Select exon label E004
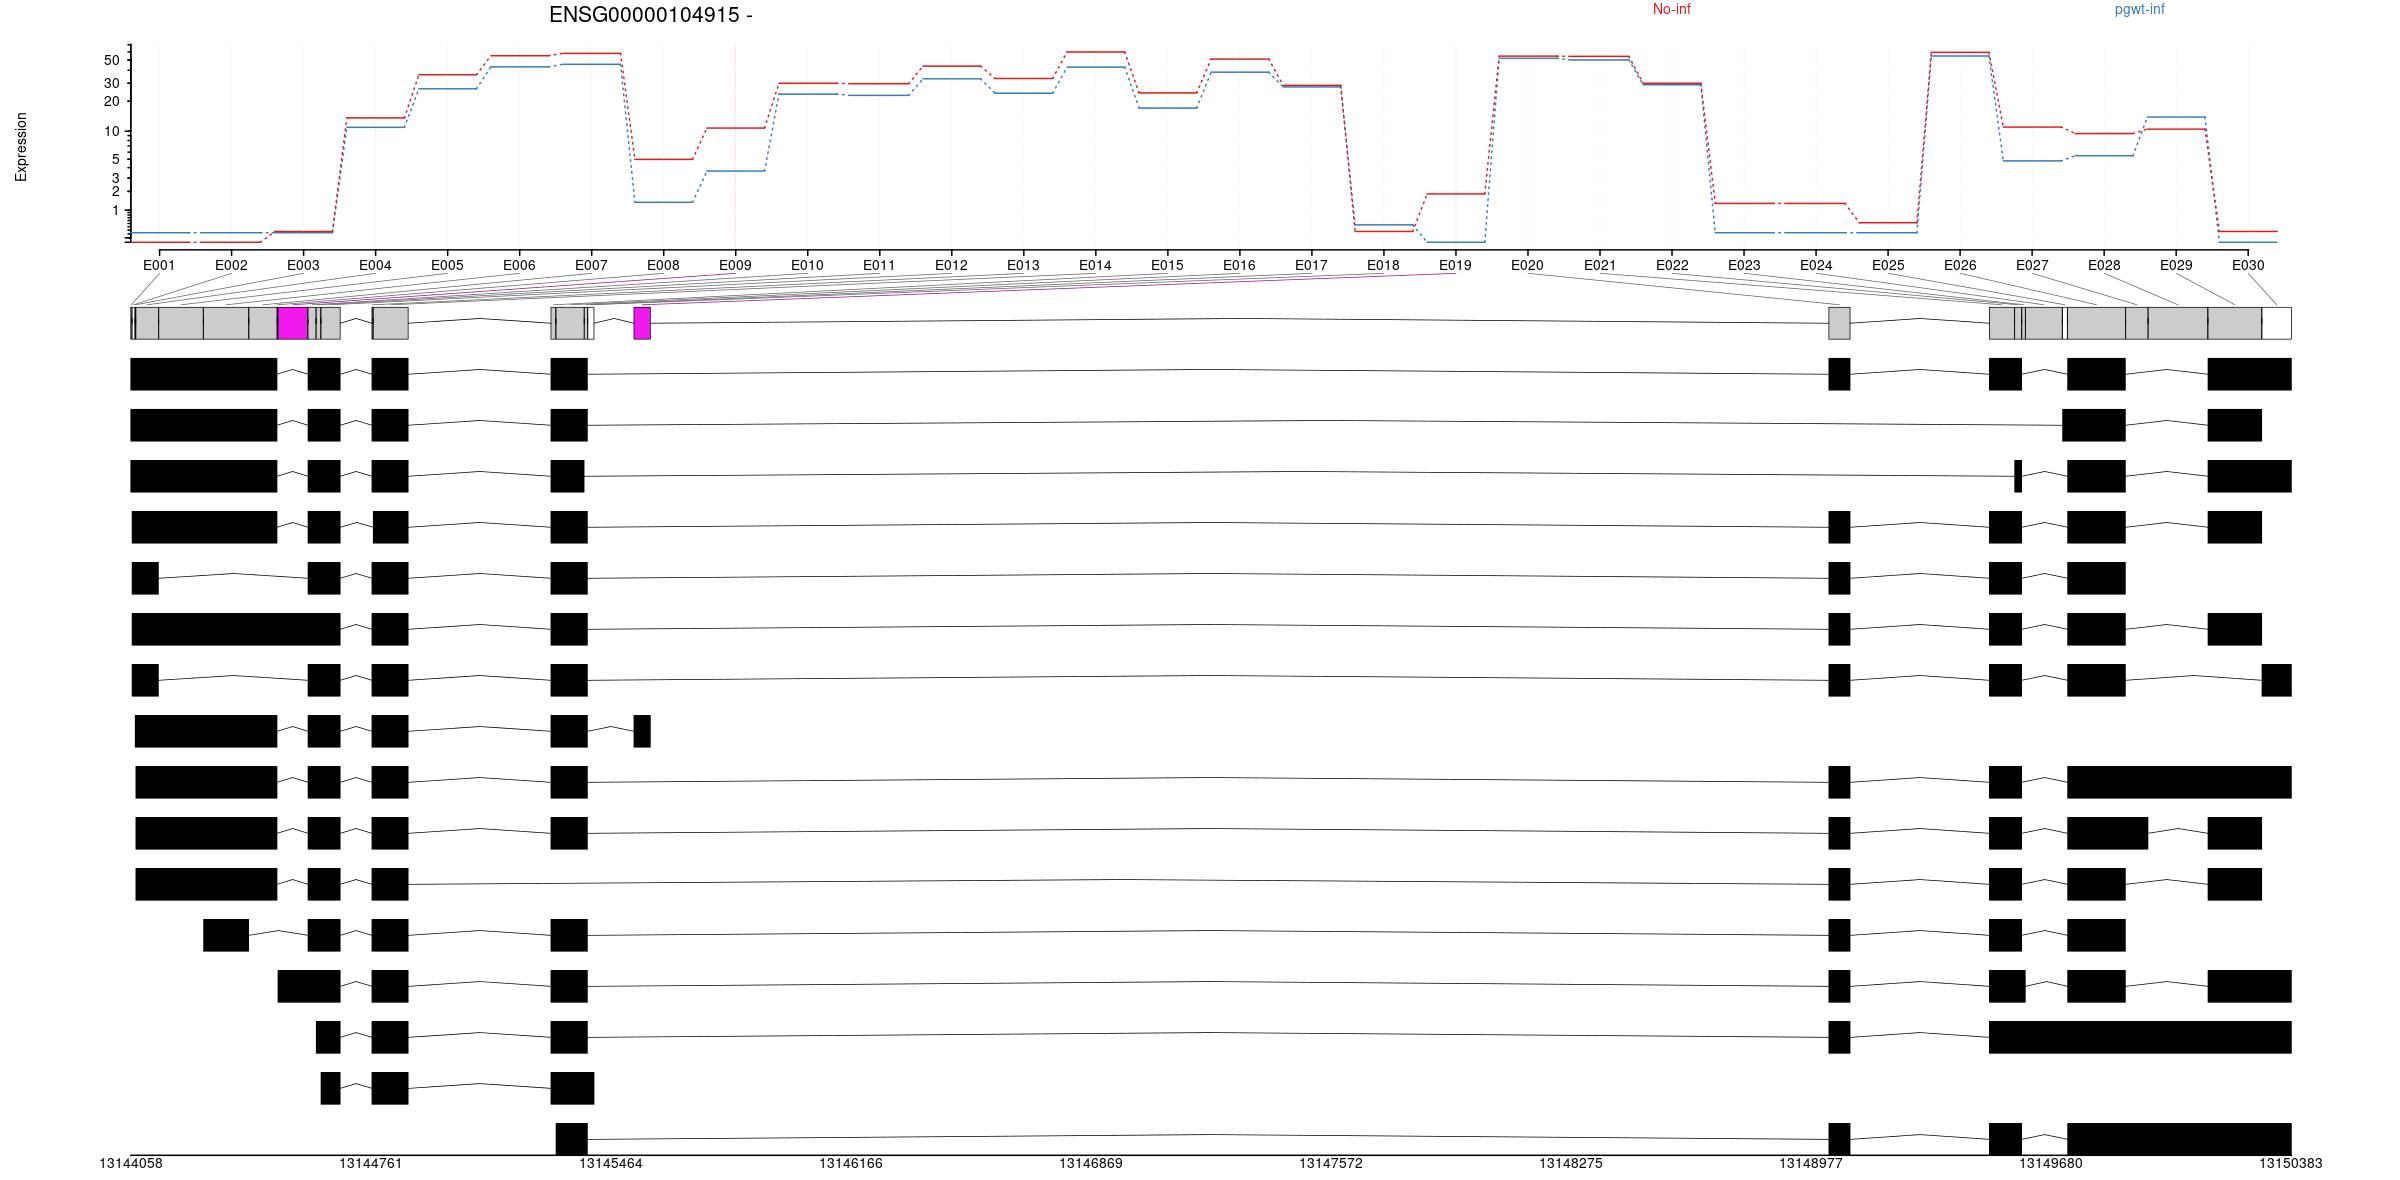Screen dimensions: 2400x1180 [375, 265]
